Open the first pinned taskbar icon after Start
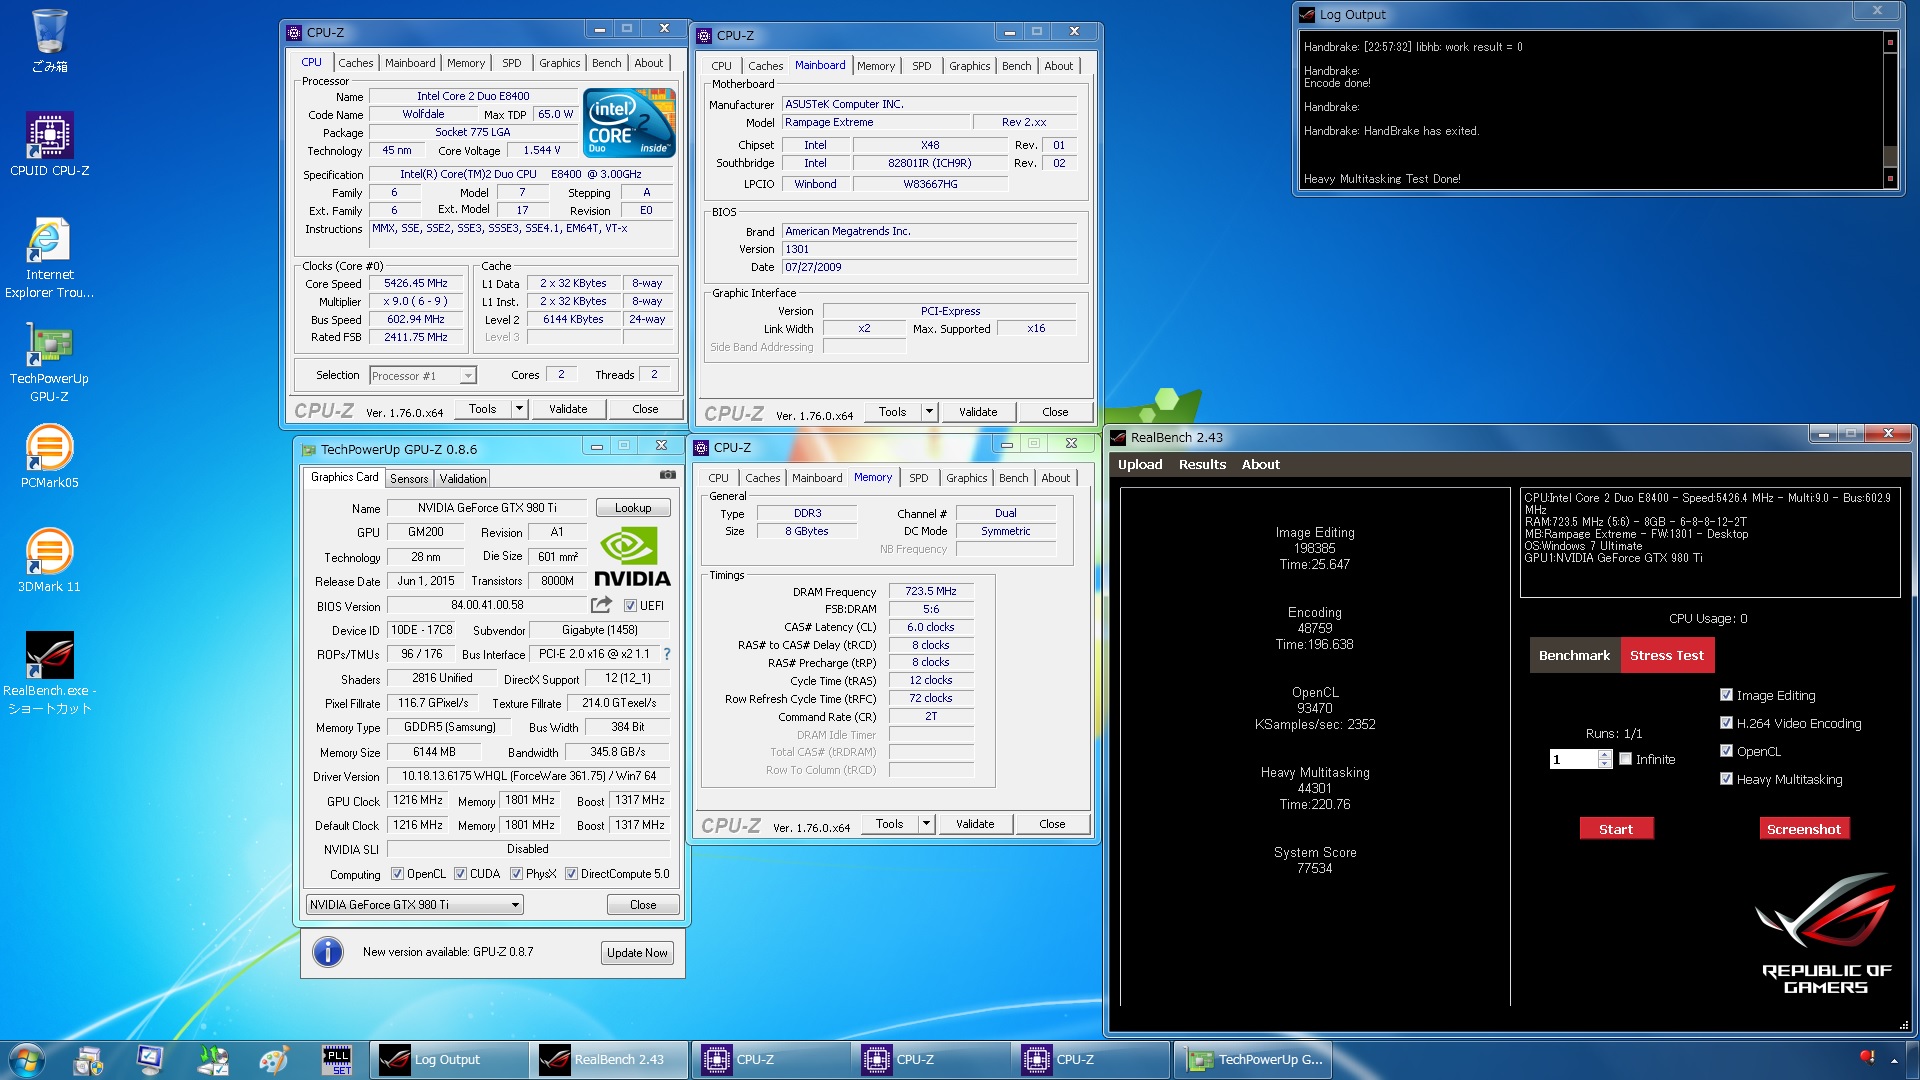This screenshot has width=1920, height=1080. (89, 1060)
